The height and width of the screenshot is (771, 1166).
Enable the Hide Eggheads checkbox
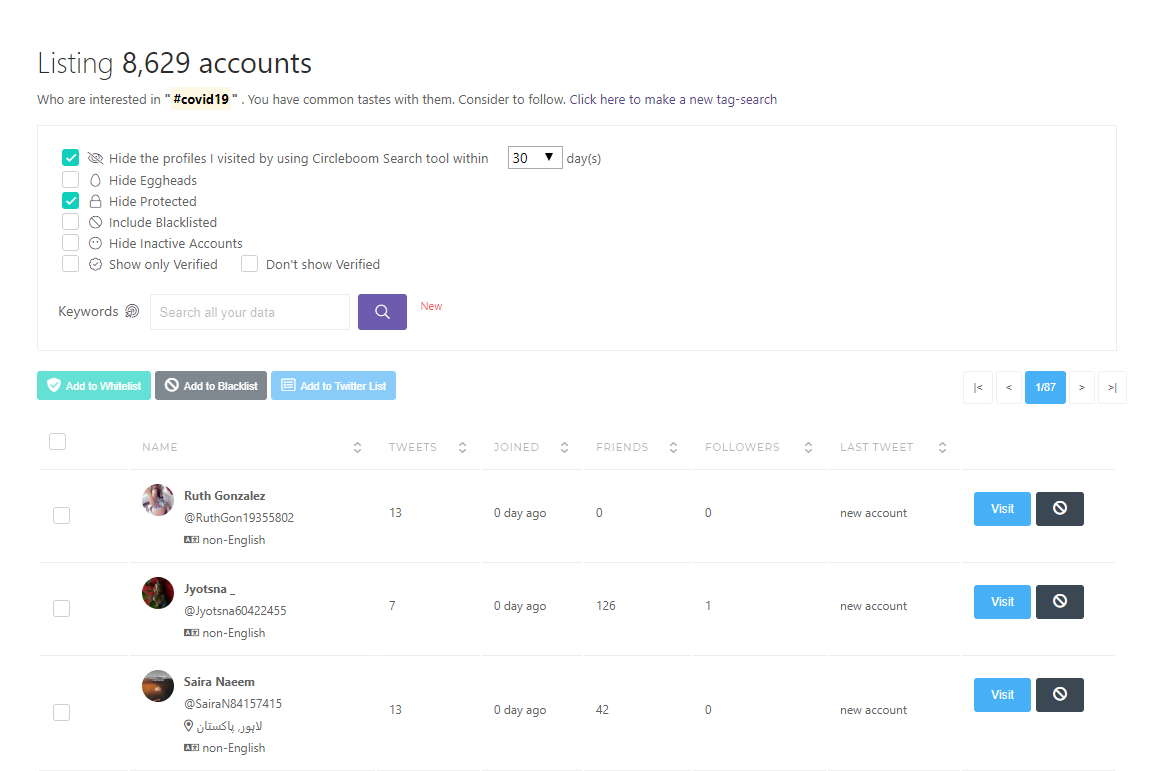click(71, 180)
